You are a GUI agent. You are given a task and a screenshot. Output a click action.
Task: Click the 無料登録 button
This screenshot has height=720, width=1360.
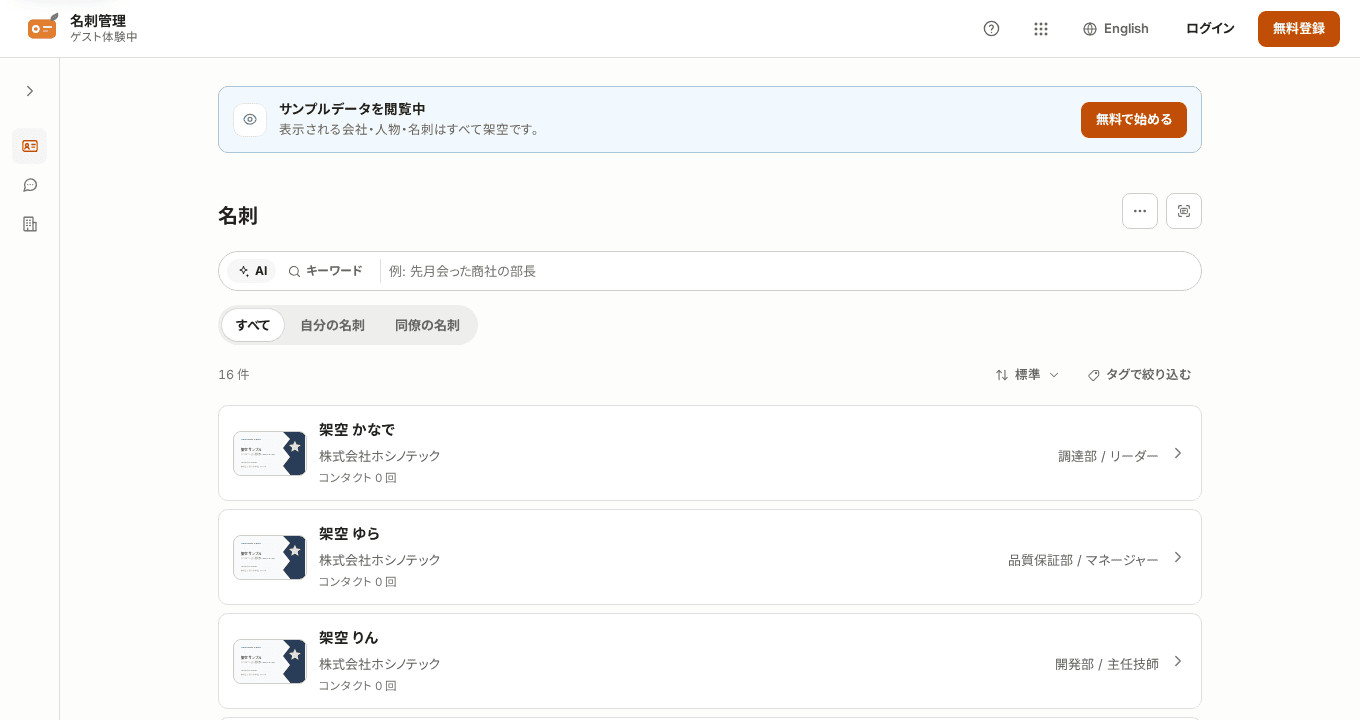coord(1299,29)
